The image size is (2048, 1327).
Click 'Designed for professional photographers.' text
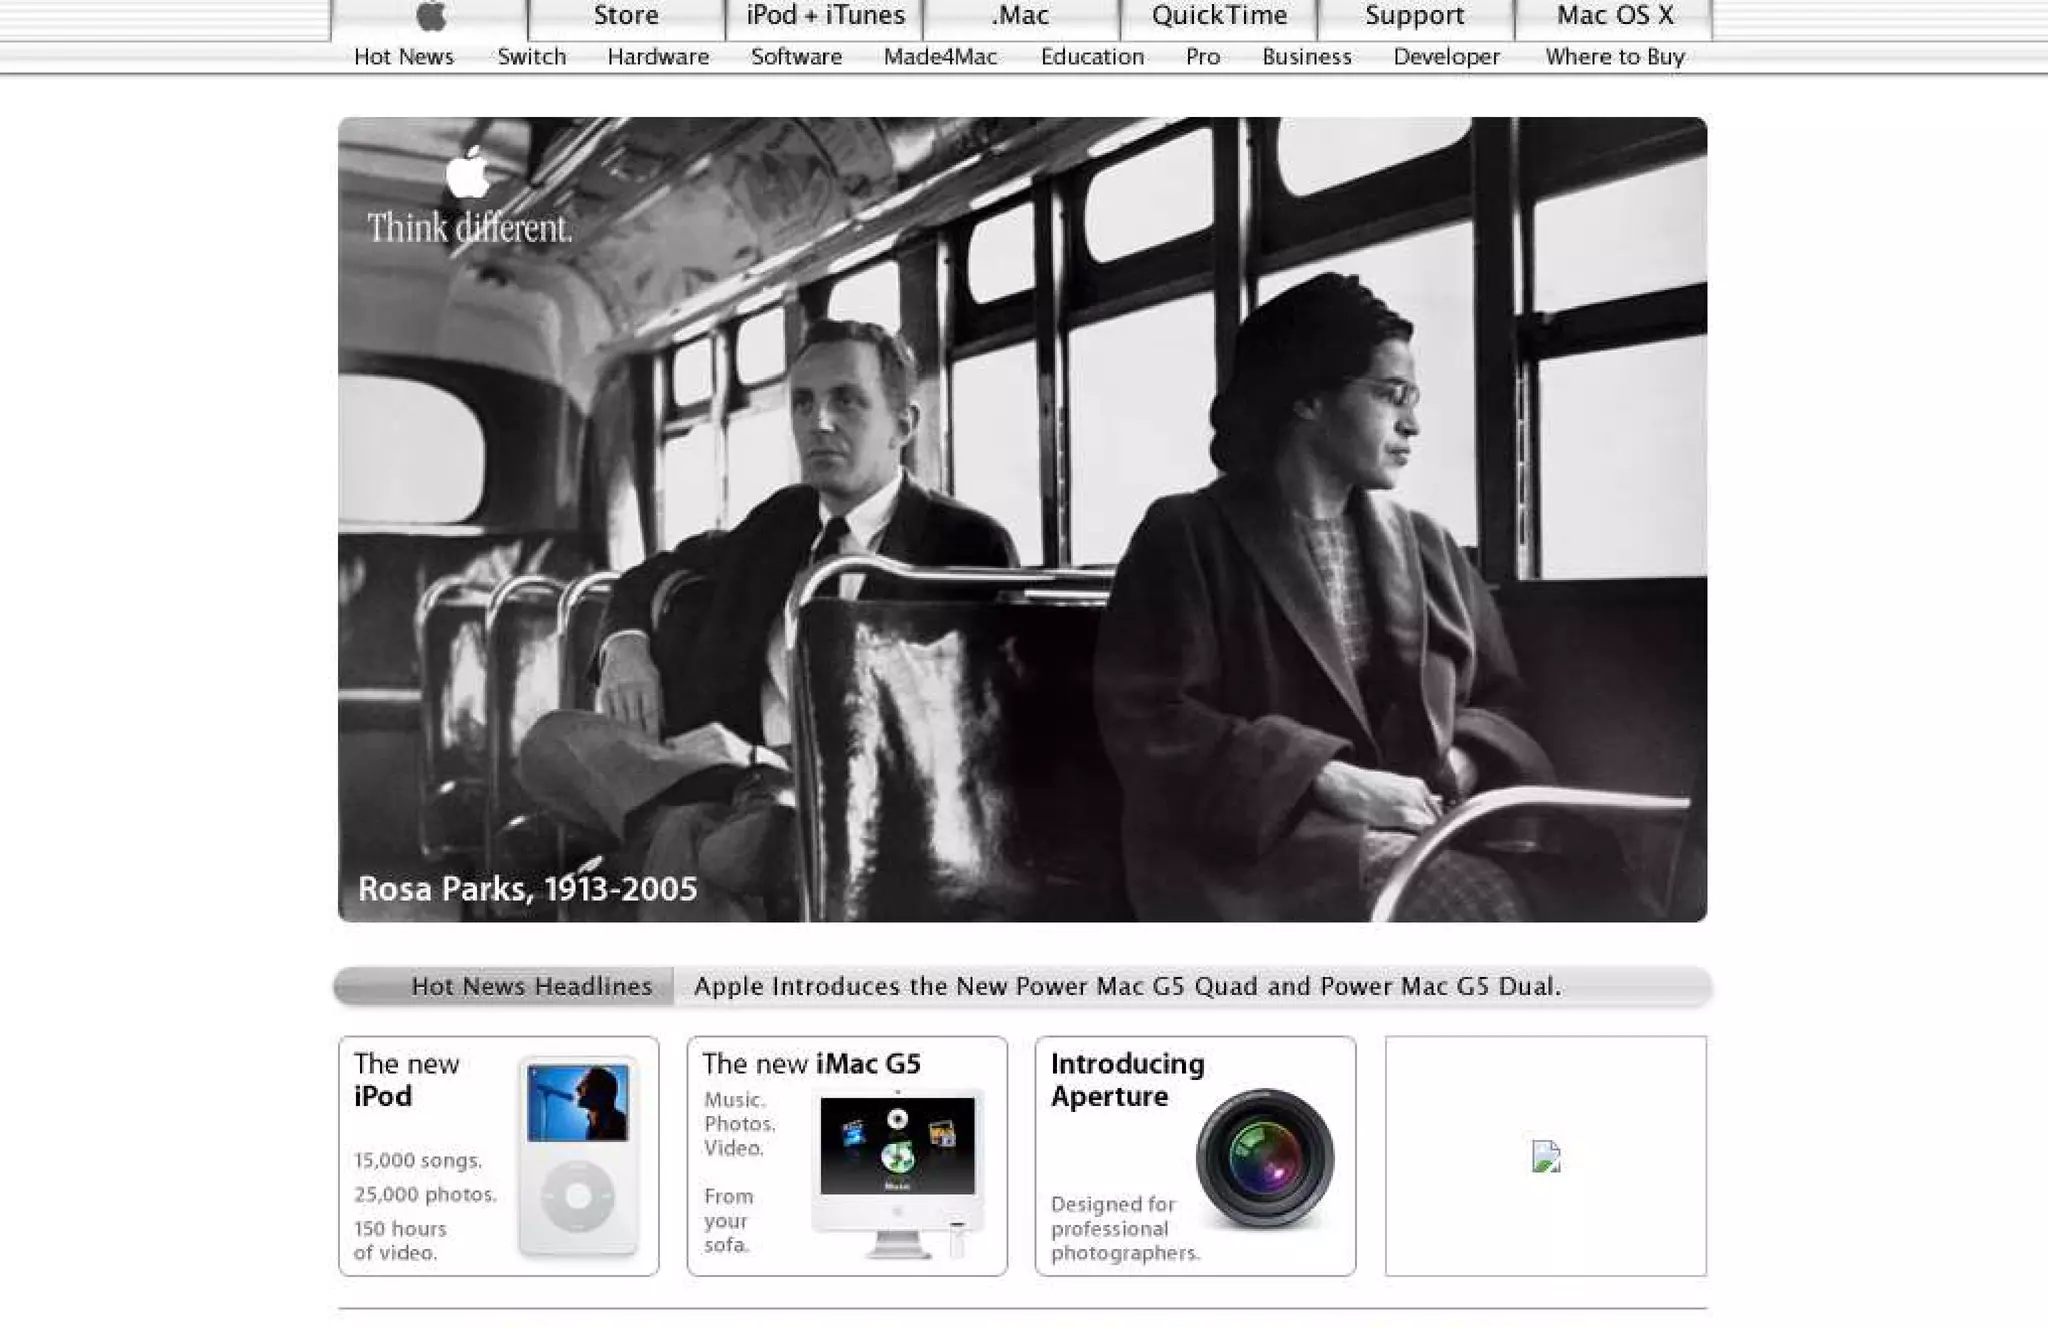tap(1125, 1229)
